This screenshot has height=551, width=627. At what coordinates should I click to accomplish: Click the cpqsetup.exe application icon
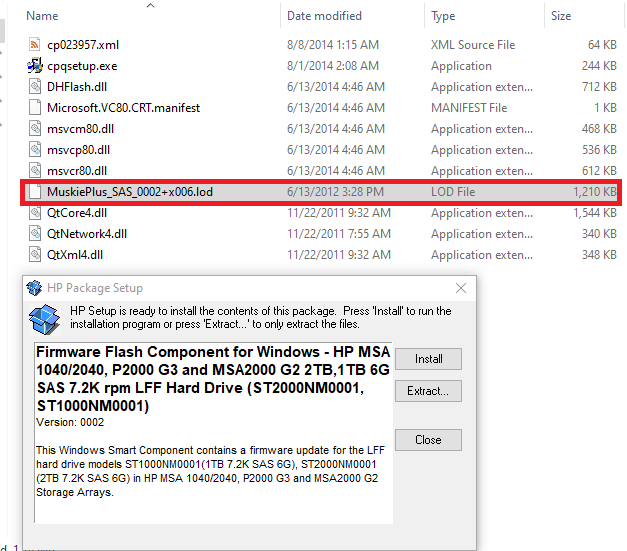coord(35,66)
